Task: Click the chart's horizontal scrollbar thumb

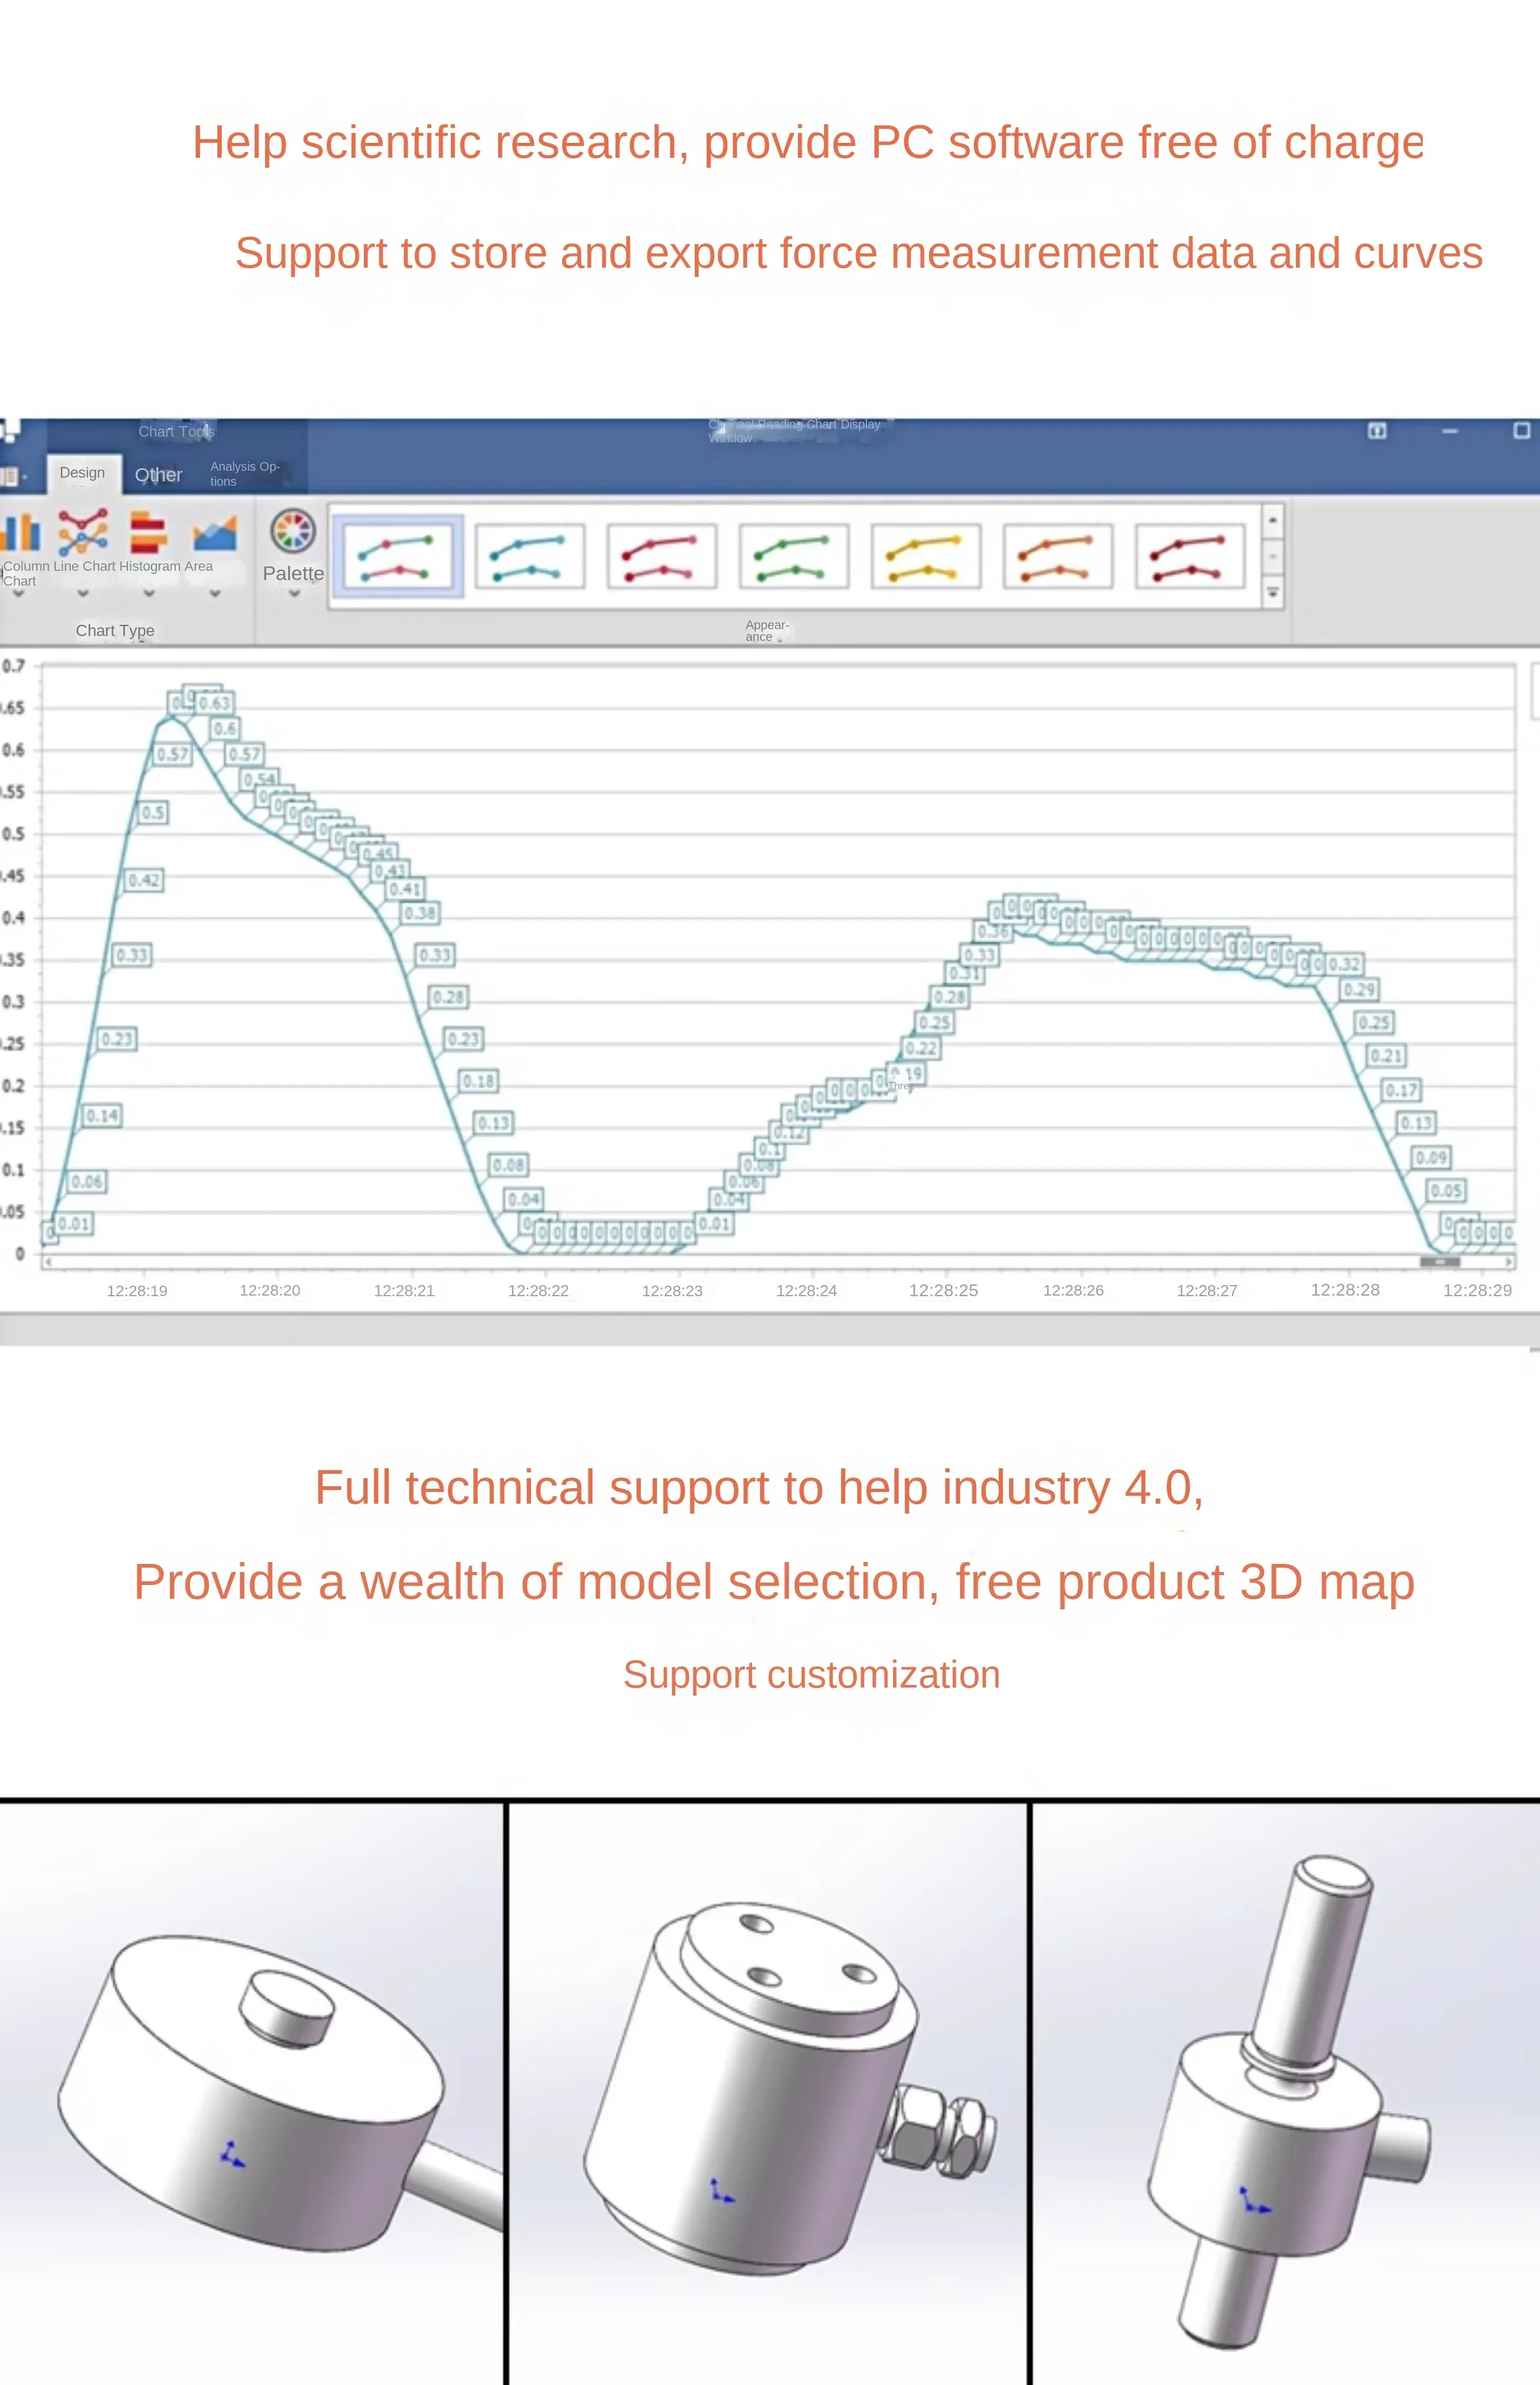Action: click(x=1440, y=1262)
